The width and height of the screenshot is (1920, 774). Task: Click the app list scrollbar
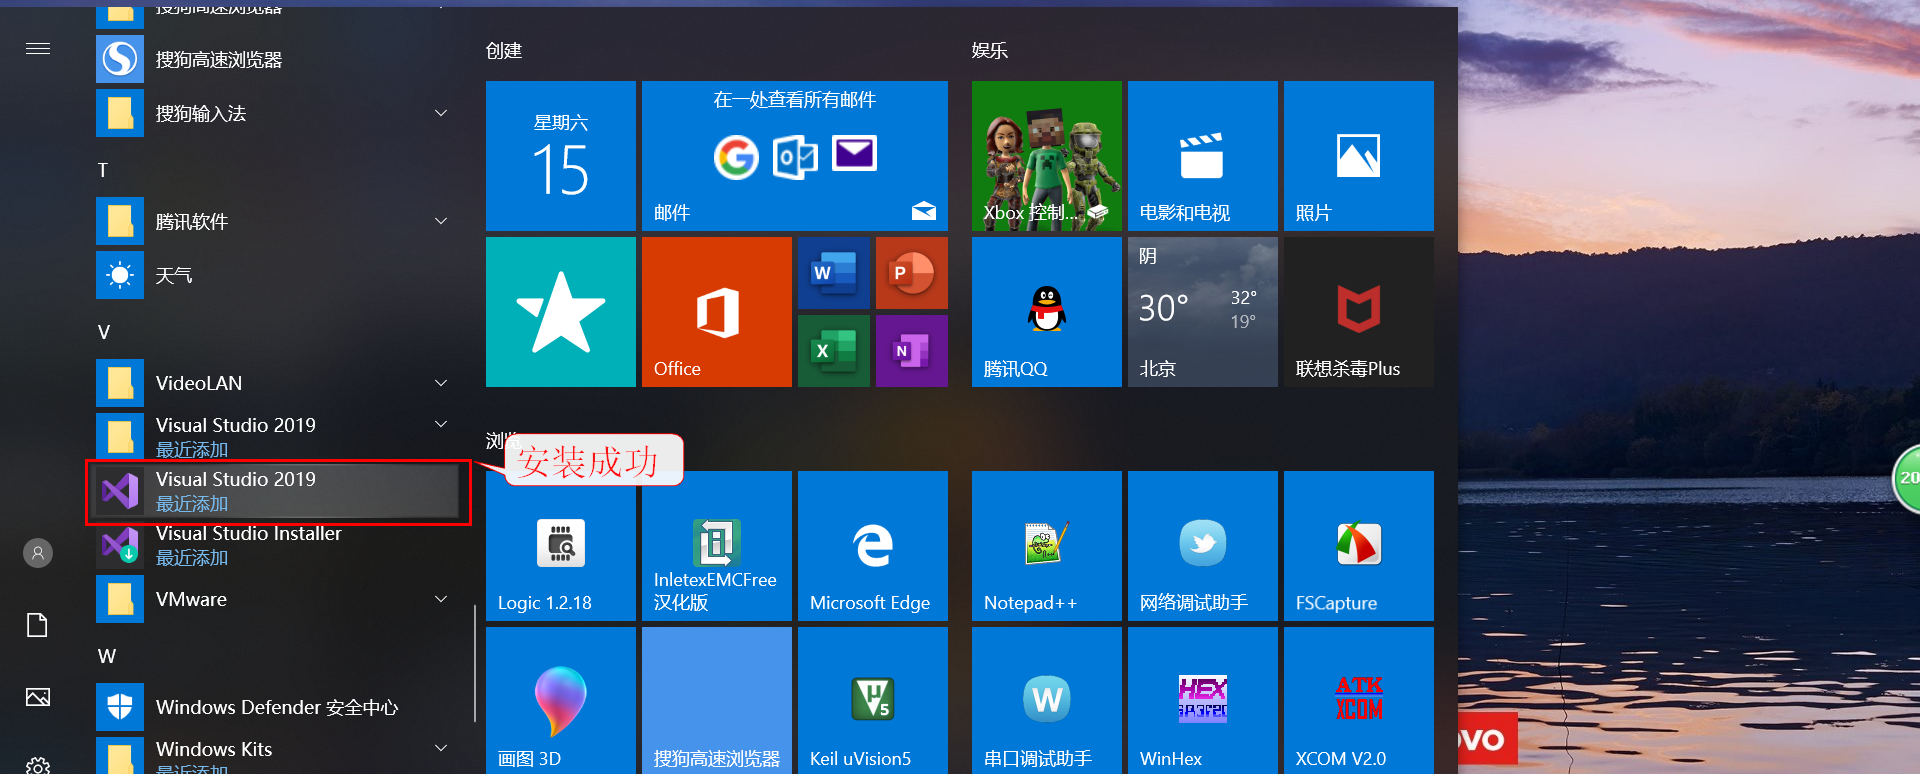coord(474,662)
